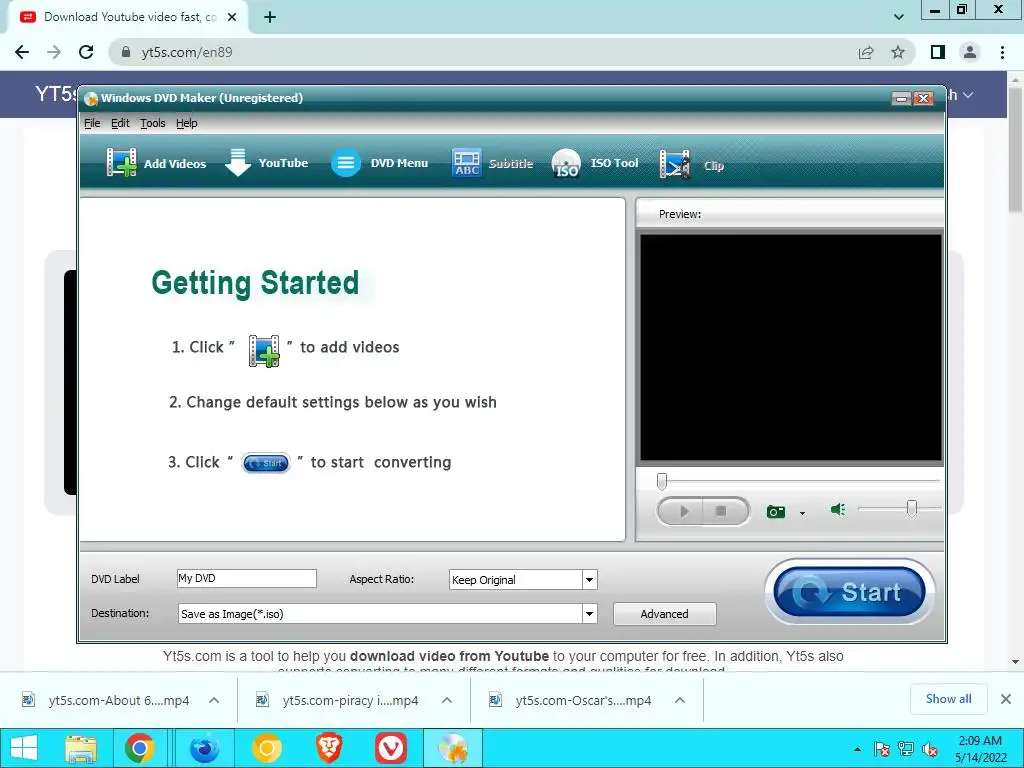Show hidden system tray icons

857,749
